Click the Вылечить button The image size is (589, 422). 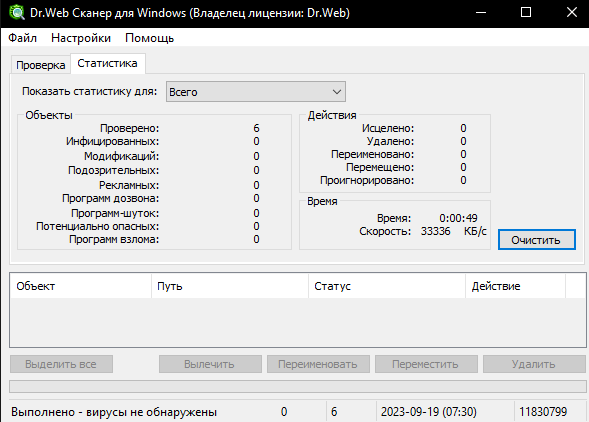[210, 364]
